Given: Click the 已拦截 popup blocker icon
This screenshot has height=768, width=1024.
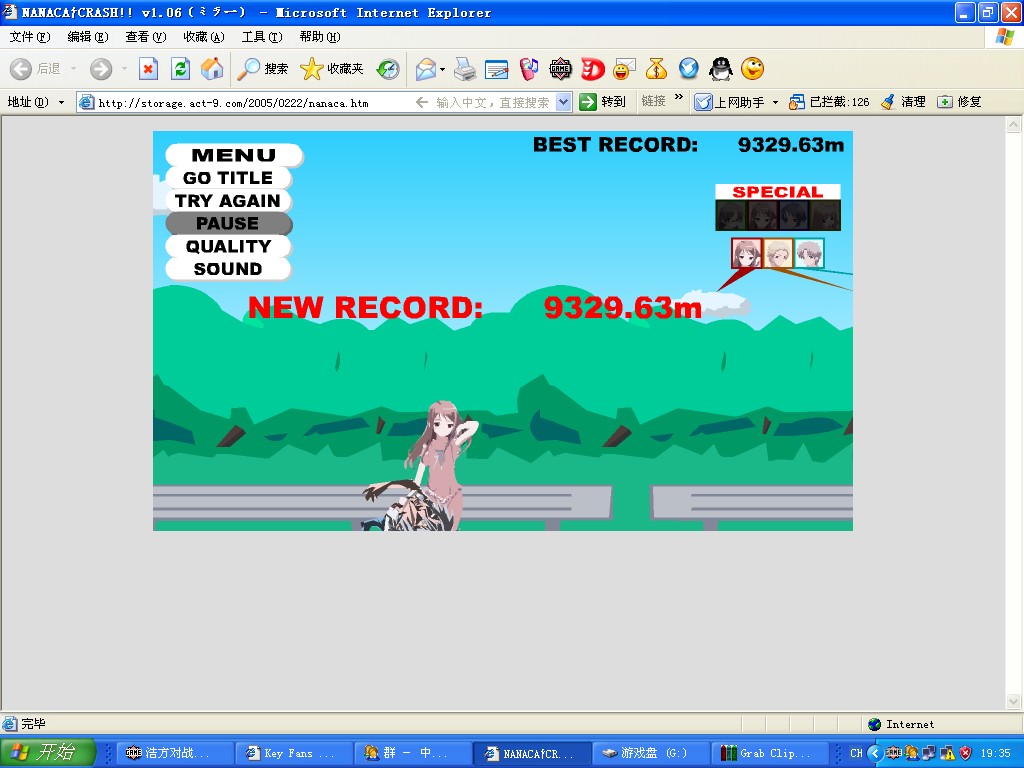Looking at the screenshot, I should 796,102.
